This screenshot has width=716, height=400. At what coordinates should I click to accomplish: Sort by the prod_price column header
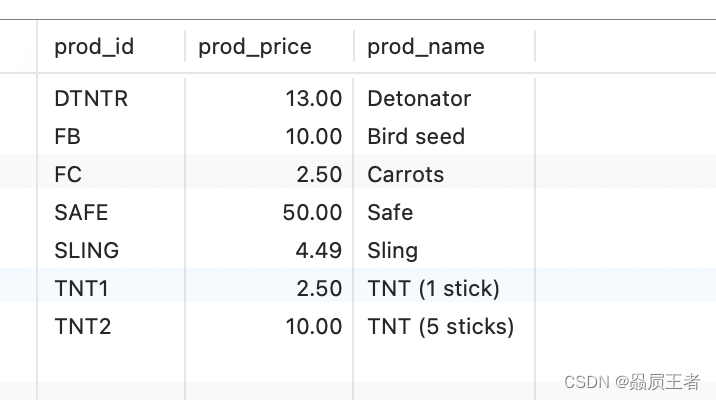255,47
